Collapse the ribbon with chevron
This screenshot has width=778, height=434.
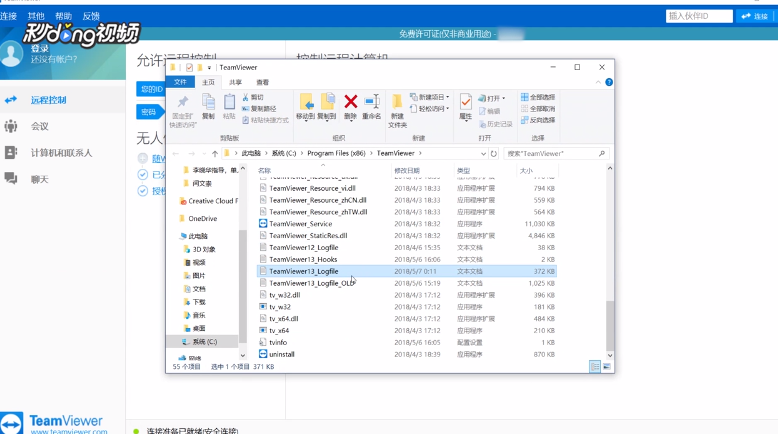(598, 82)
